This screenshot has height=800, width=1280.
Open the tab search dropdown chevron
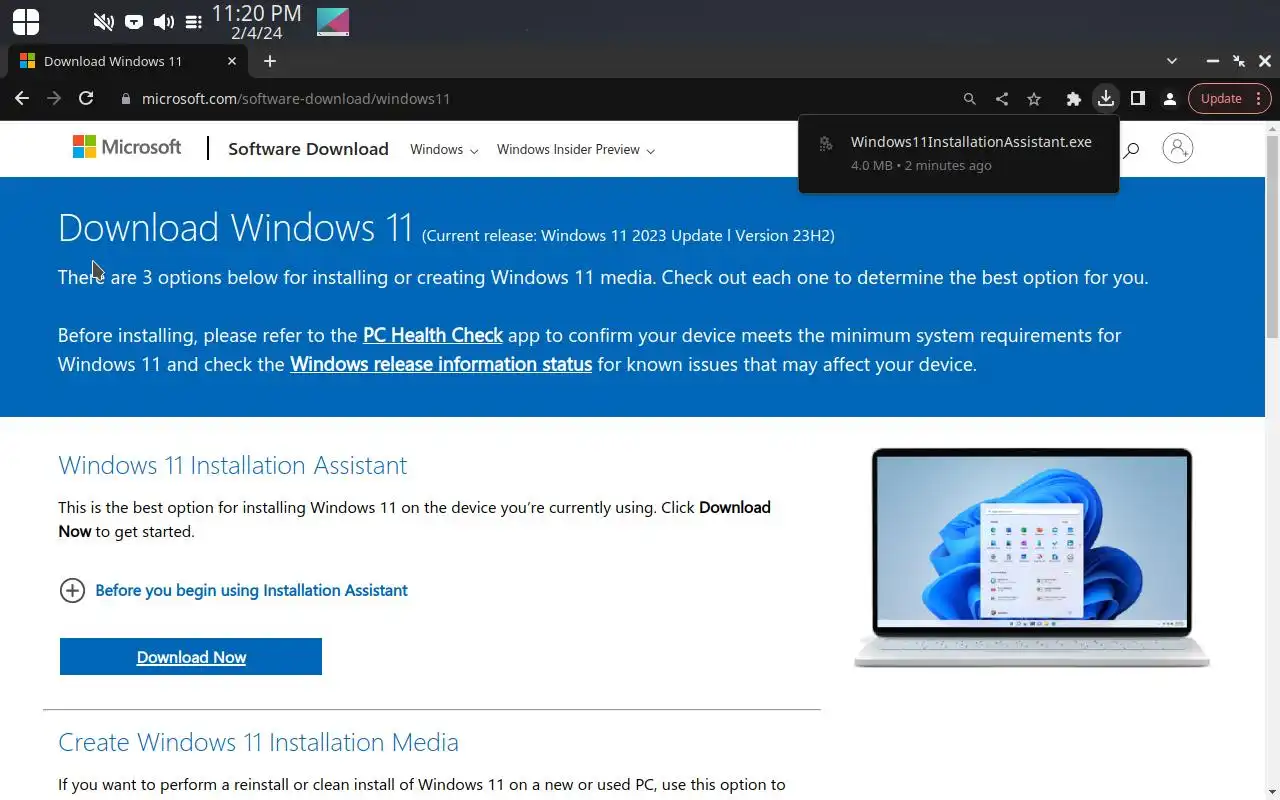coord(1172,61)
